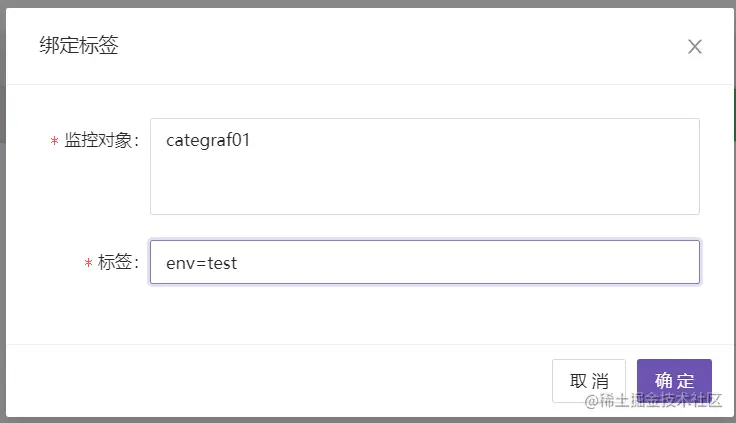The image size is (736, 423).
Task: Click empty space below categraf01 in the text area
Action: 425,185
